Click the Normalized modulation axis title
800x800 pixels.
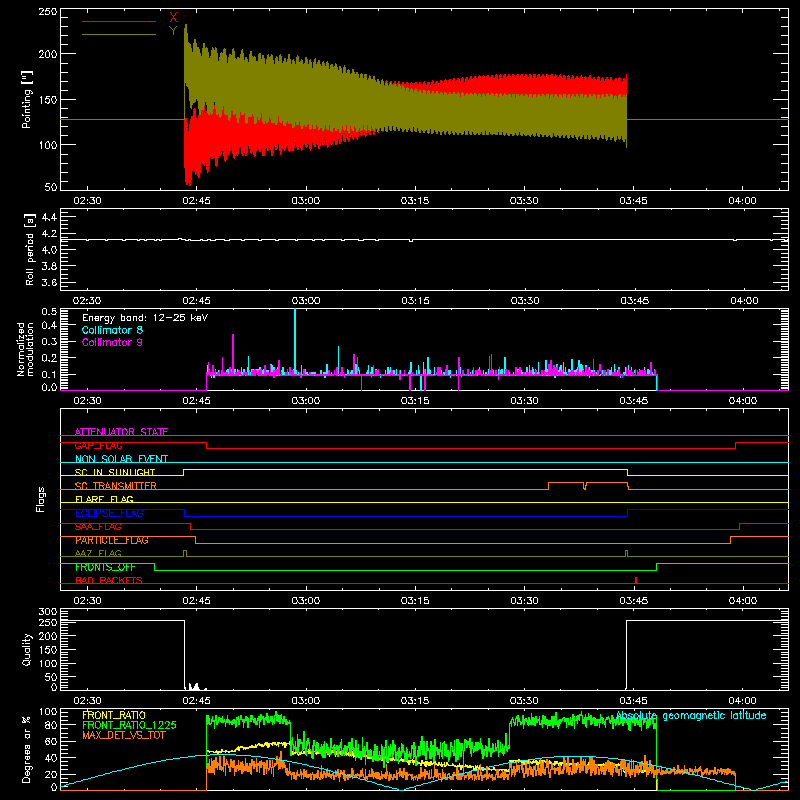26,349
